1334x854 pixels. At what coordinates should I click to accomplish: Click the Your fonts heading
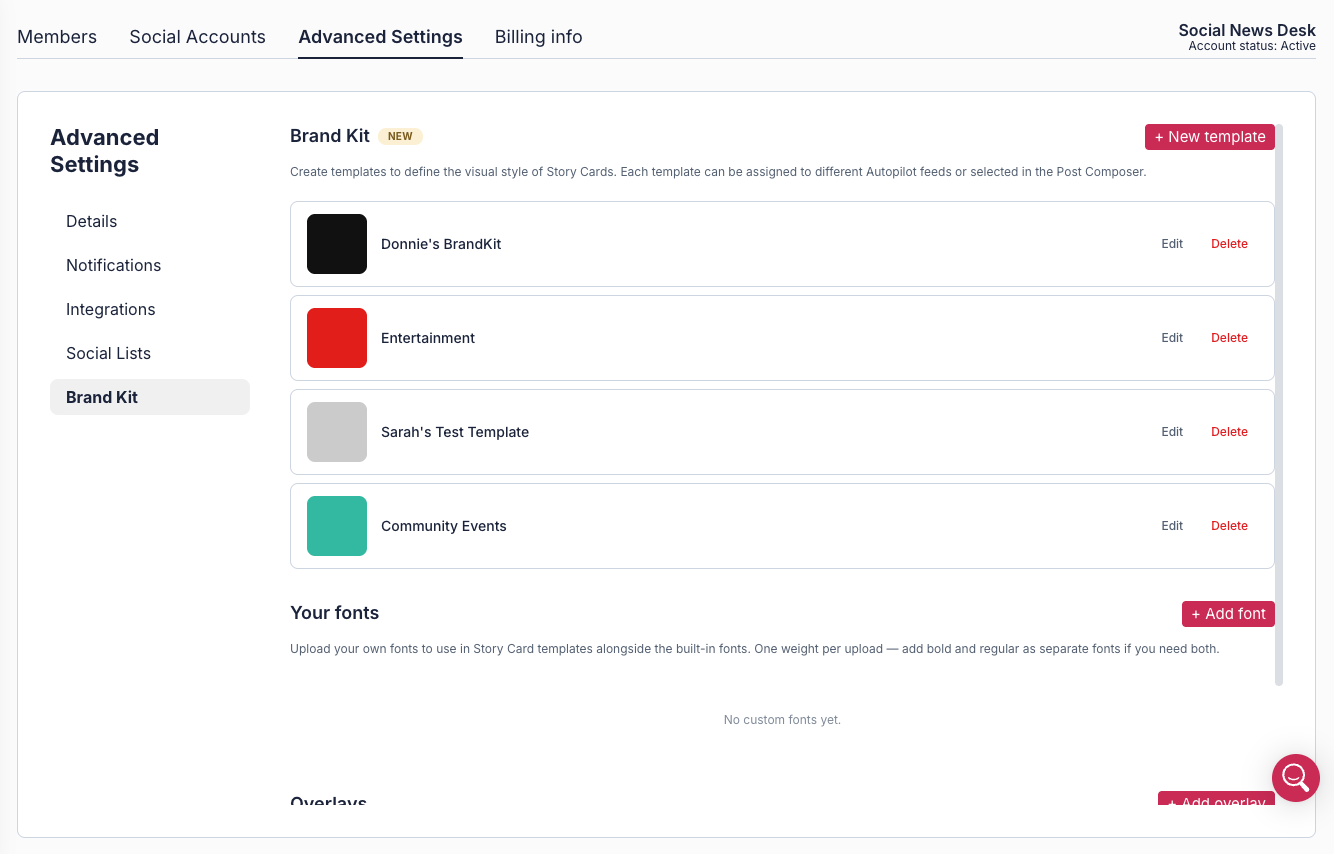click(x=335, y=613)
